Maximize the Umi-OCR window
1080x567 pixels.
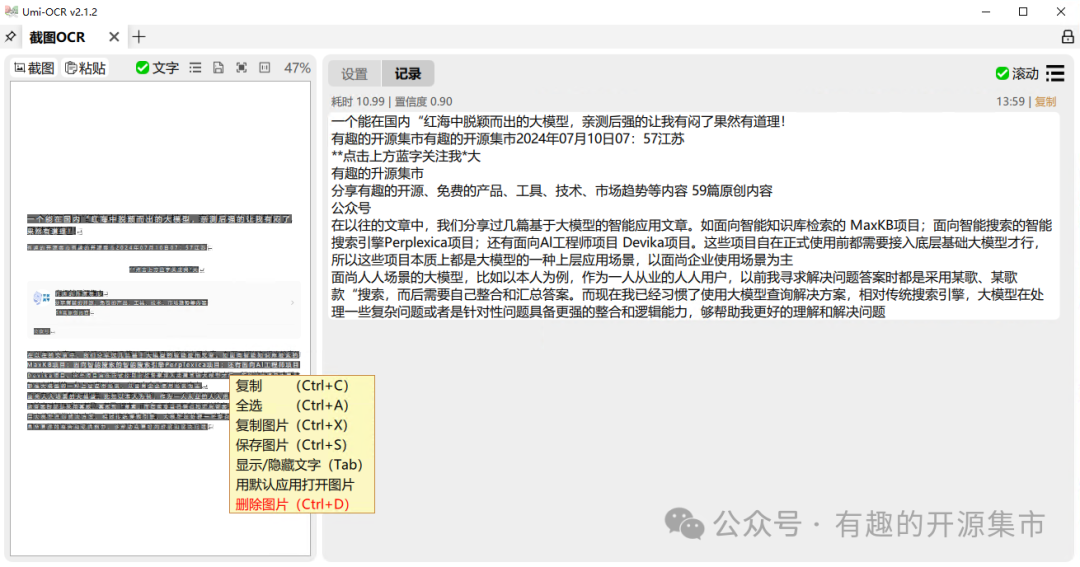coord(1024,12)
